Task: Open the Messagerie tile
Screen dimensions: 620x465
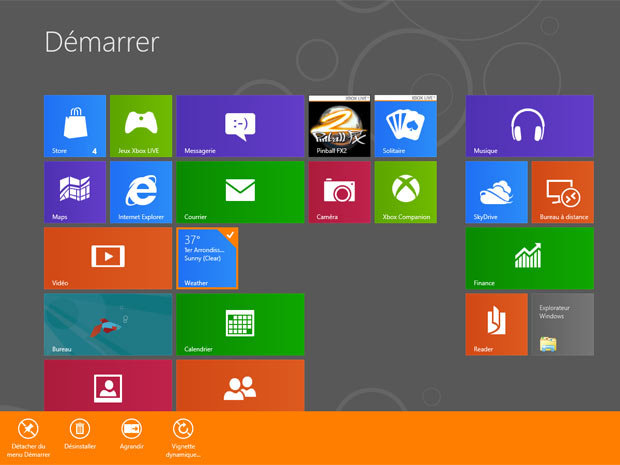Action: [240, 126]
